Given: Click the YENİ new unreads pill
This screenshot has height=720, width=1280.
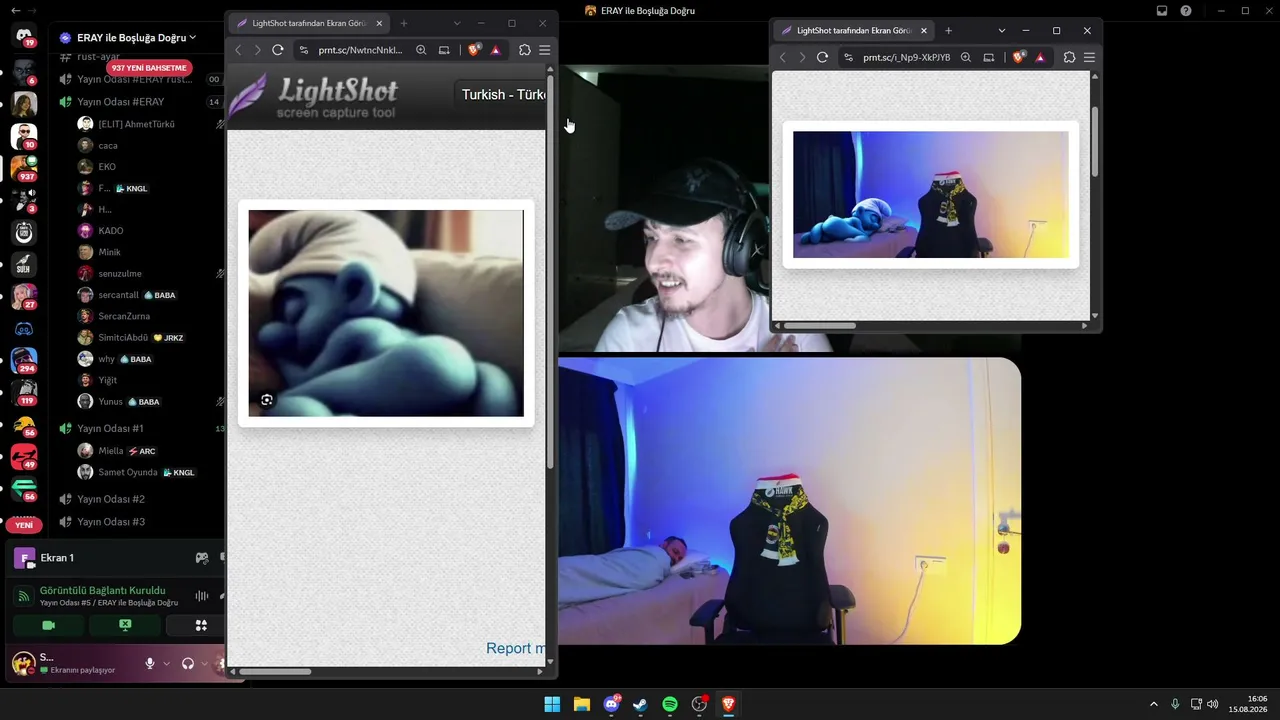Looking at the screenshot, I should 24,525.
